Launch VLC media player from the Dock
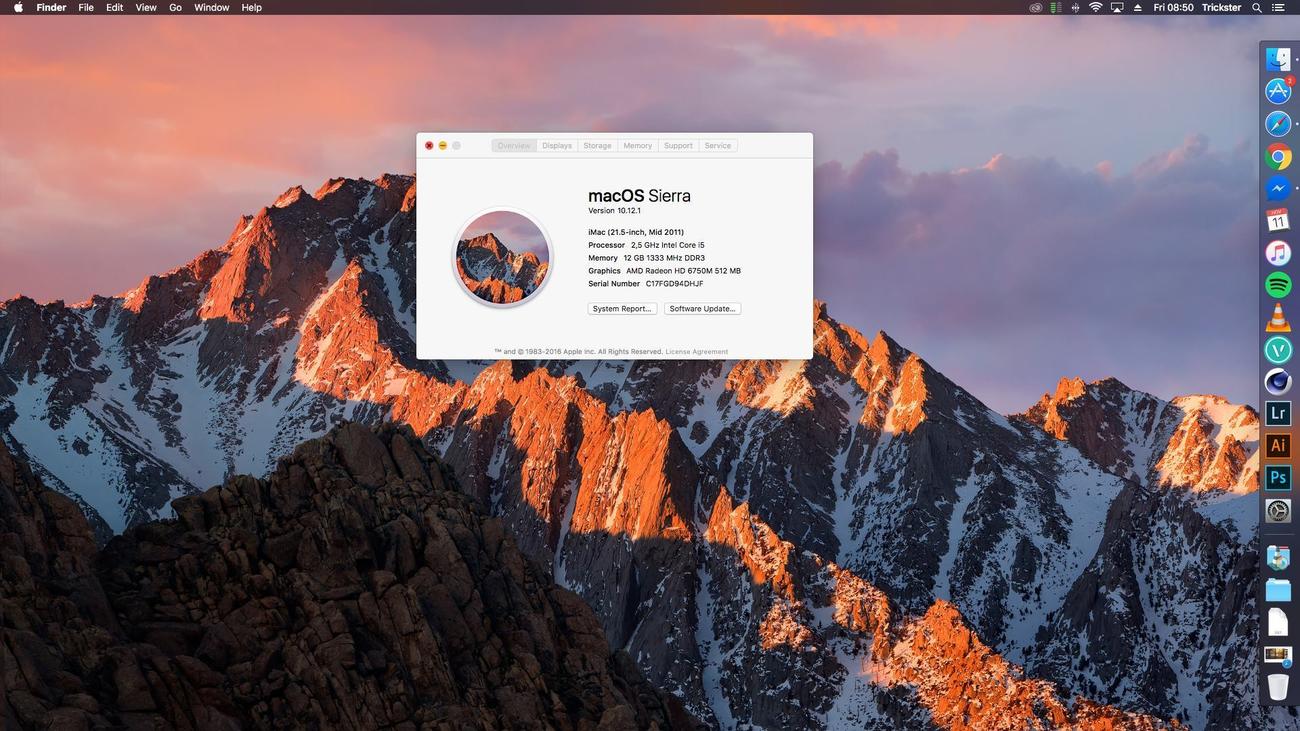Viewport: 1300px width, 731px height. point(1278,318)
